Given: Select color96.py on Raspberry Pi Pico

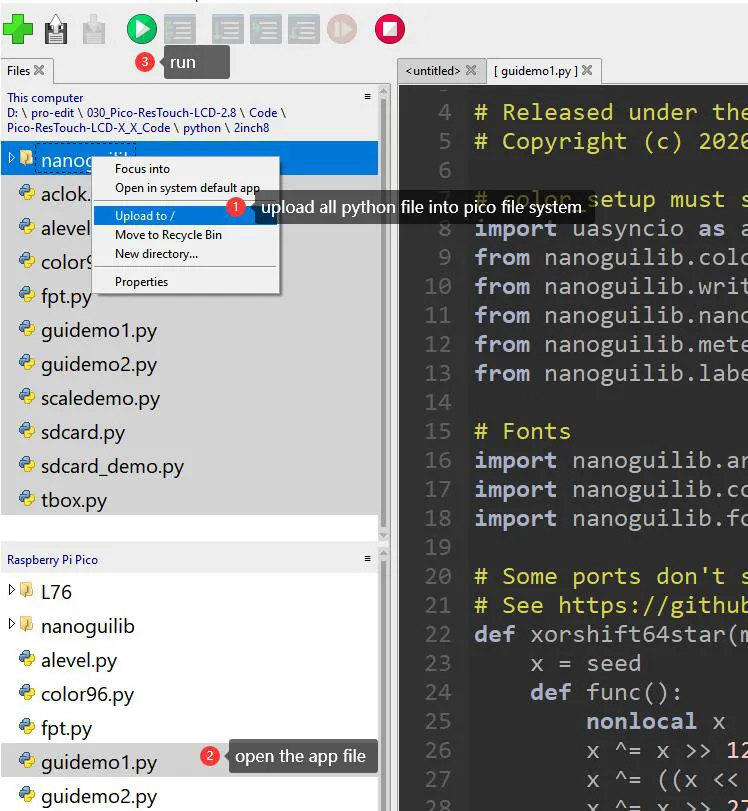Looking at the screenshot, I should pyautogui.click(x=87, y=694).
